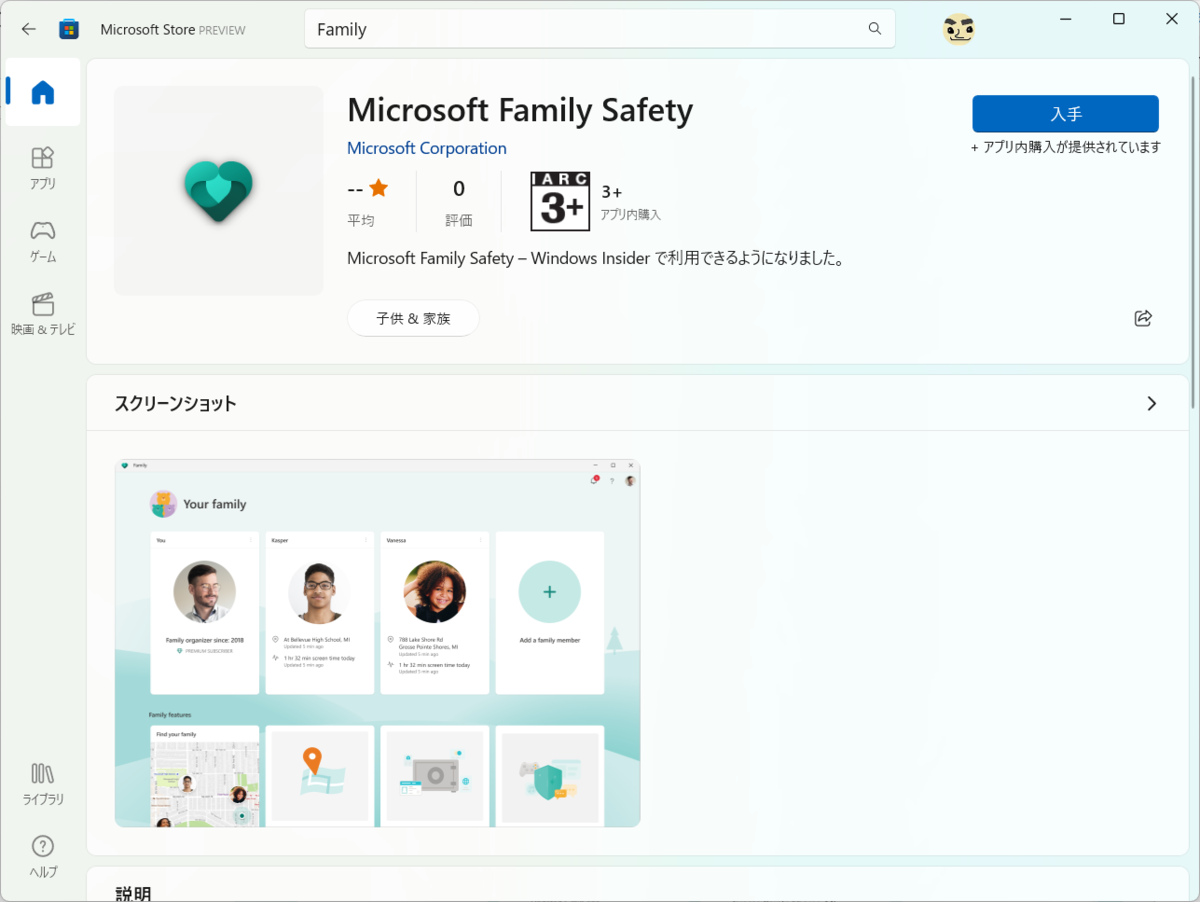Open 映画 & テレビ in sidebar
This screenshot has width=1200, height=902.
[x=43, y=314]
